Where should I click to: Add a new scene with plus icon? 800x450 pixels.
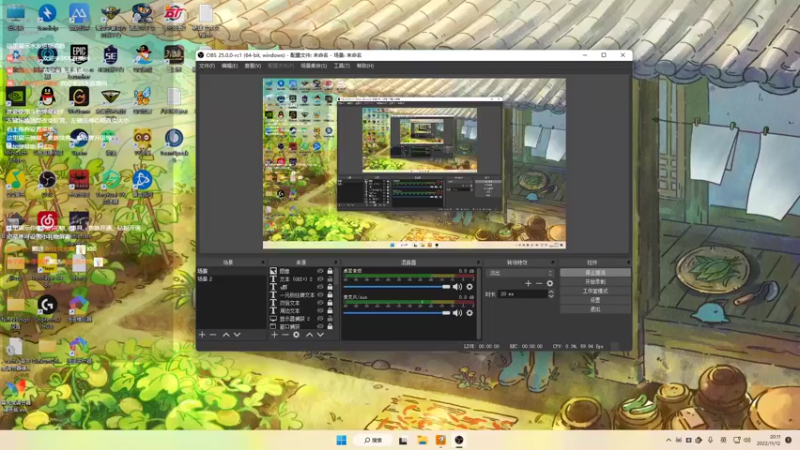pyautogui.click(x=202, y=335)
